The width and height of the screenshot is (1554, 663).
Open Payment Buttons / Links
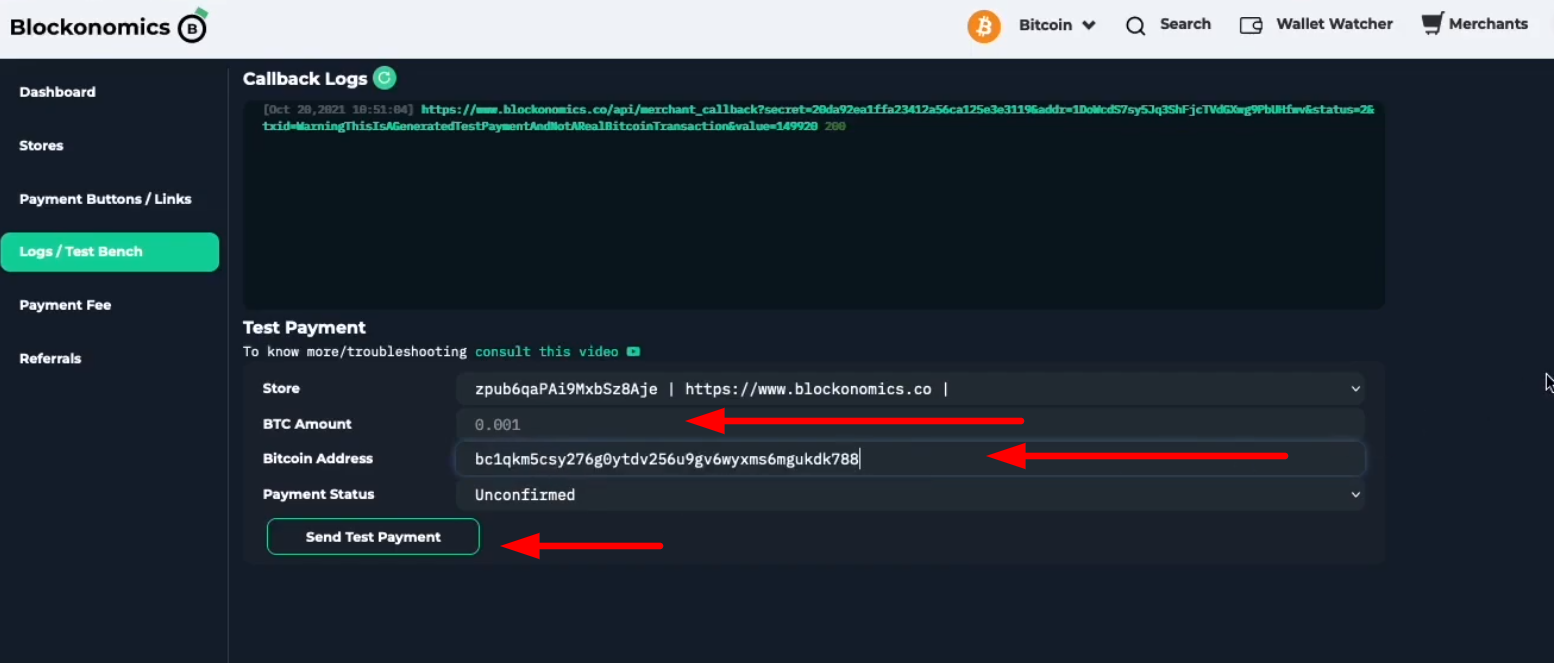(x=105, y=199)
